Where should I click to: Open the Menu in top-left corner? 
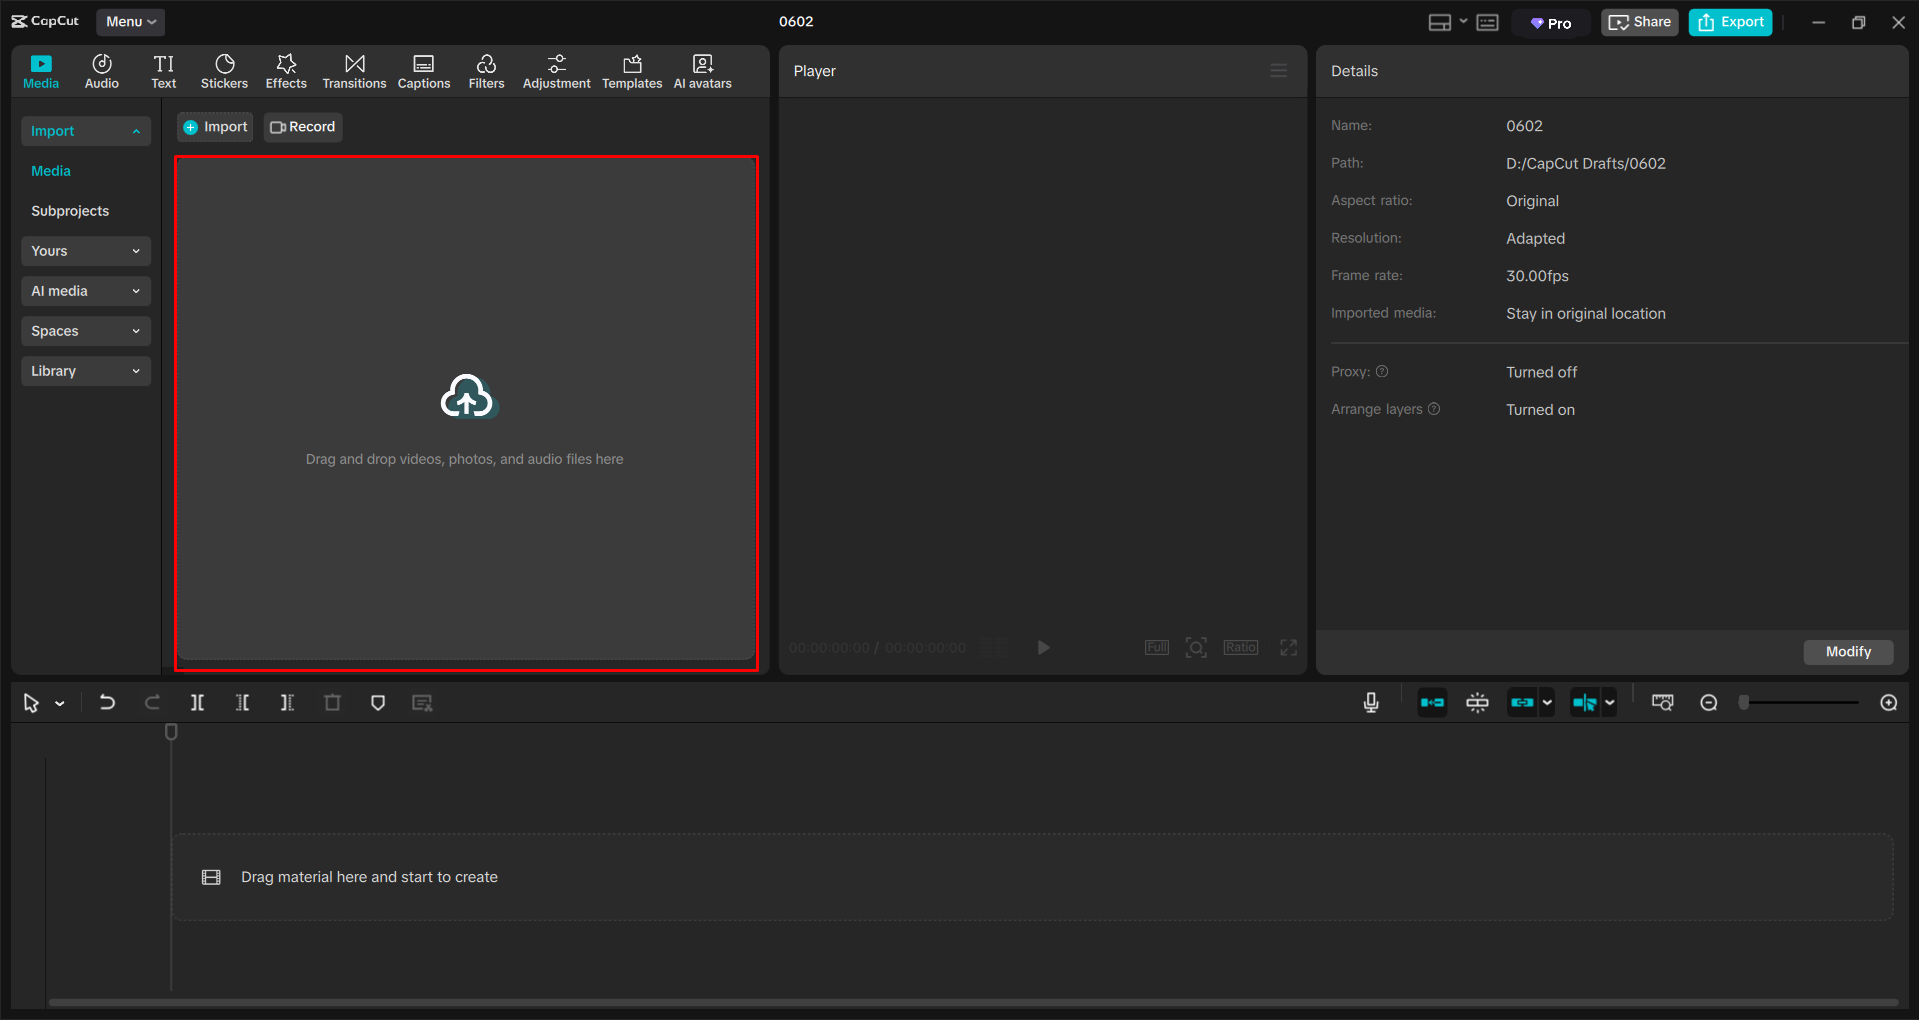[x=130, y=21]
